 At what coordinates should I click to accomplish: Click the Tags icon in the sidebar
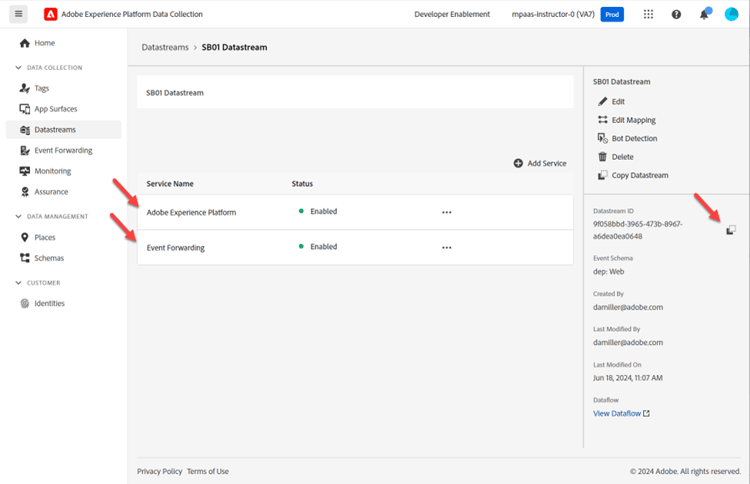(24, 88)
